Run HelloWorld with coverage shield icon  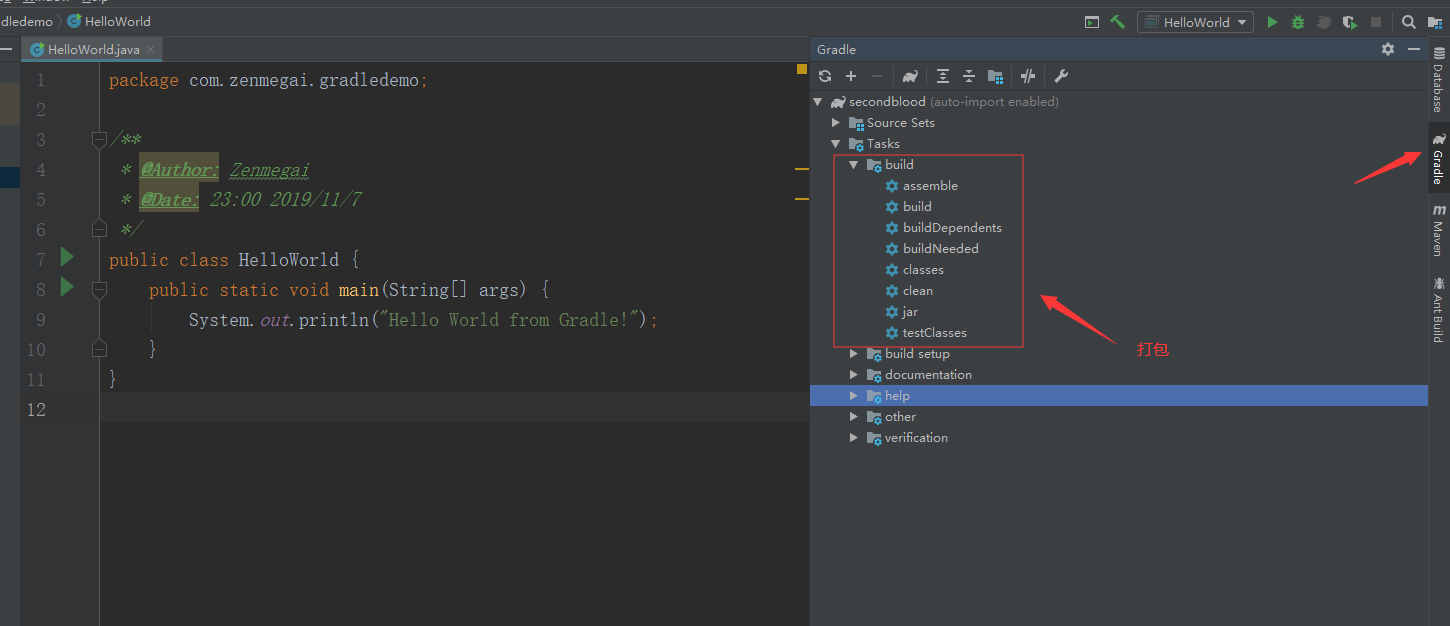[x=1350, y=22]
